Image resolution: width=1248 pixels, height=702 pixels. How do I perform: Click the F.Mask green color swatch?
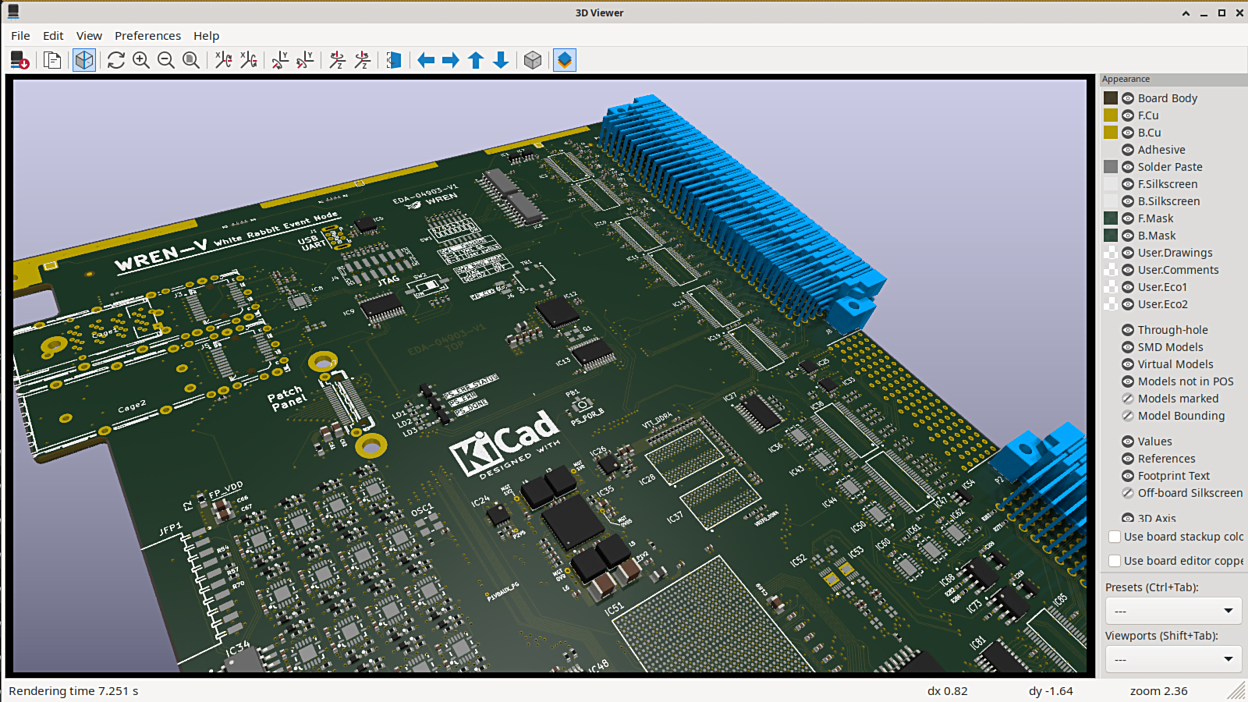(1111, 218)
